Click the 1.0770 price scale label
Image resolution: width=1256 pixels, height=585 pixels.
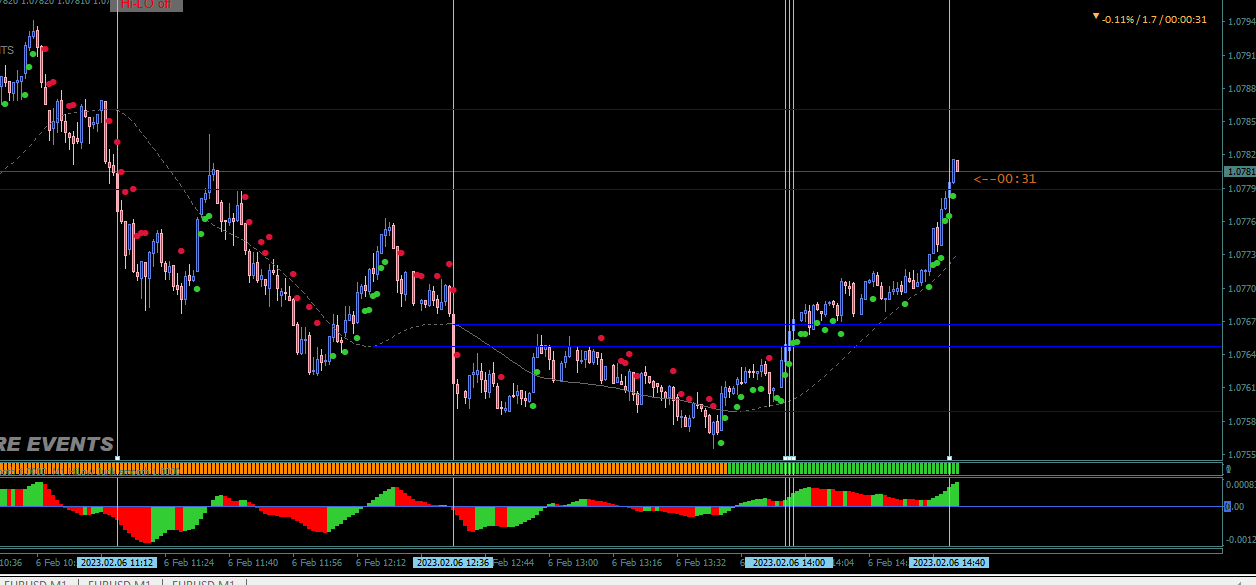click(x=1241, y=289)
